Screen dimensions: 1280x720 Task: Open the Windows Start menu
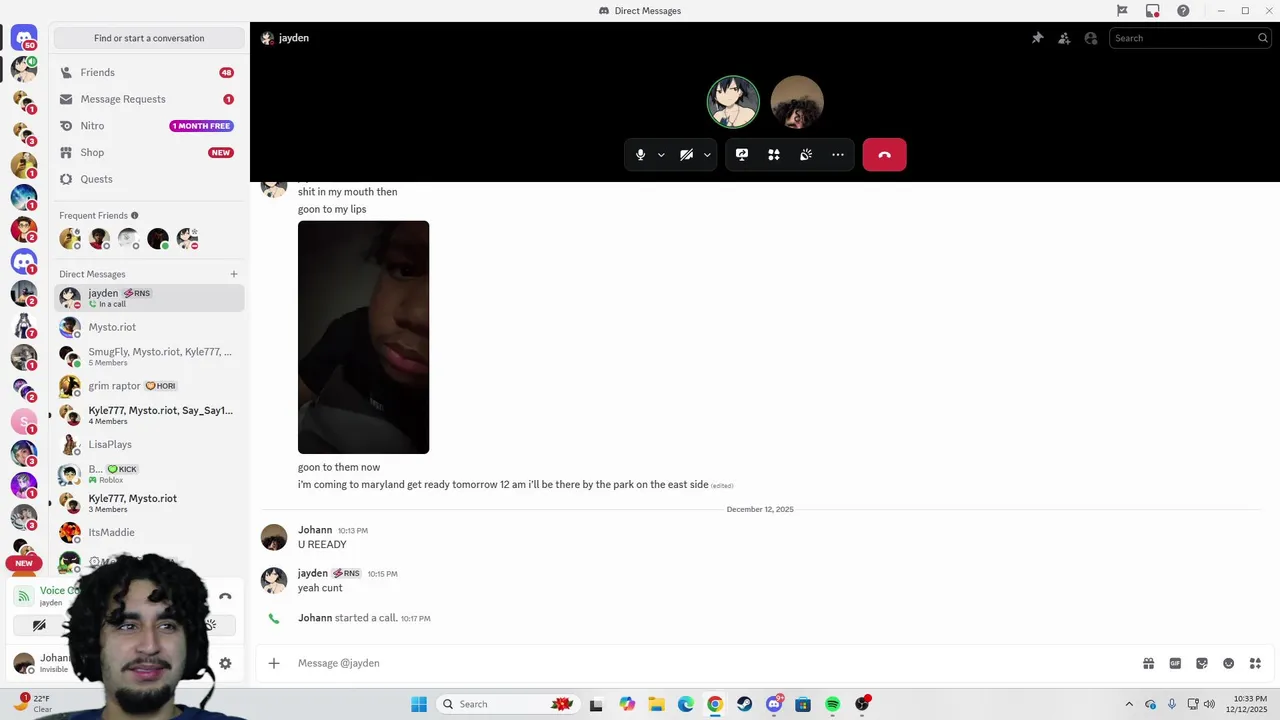pos(419,704)
